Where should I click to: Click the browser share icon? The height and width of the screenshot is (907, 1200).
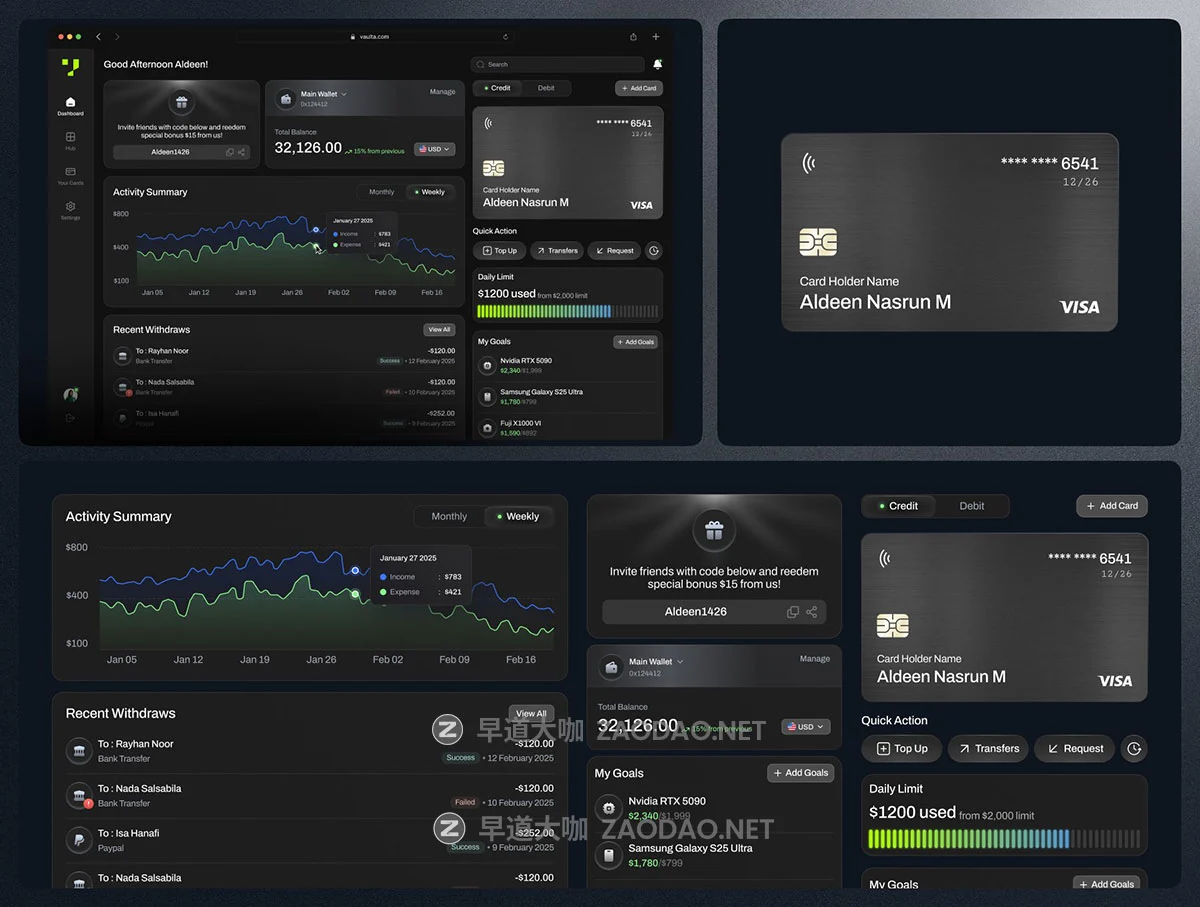[x=633, y=37]
